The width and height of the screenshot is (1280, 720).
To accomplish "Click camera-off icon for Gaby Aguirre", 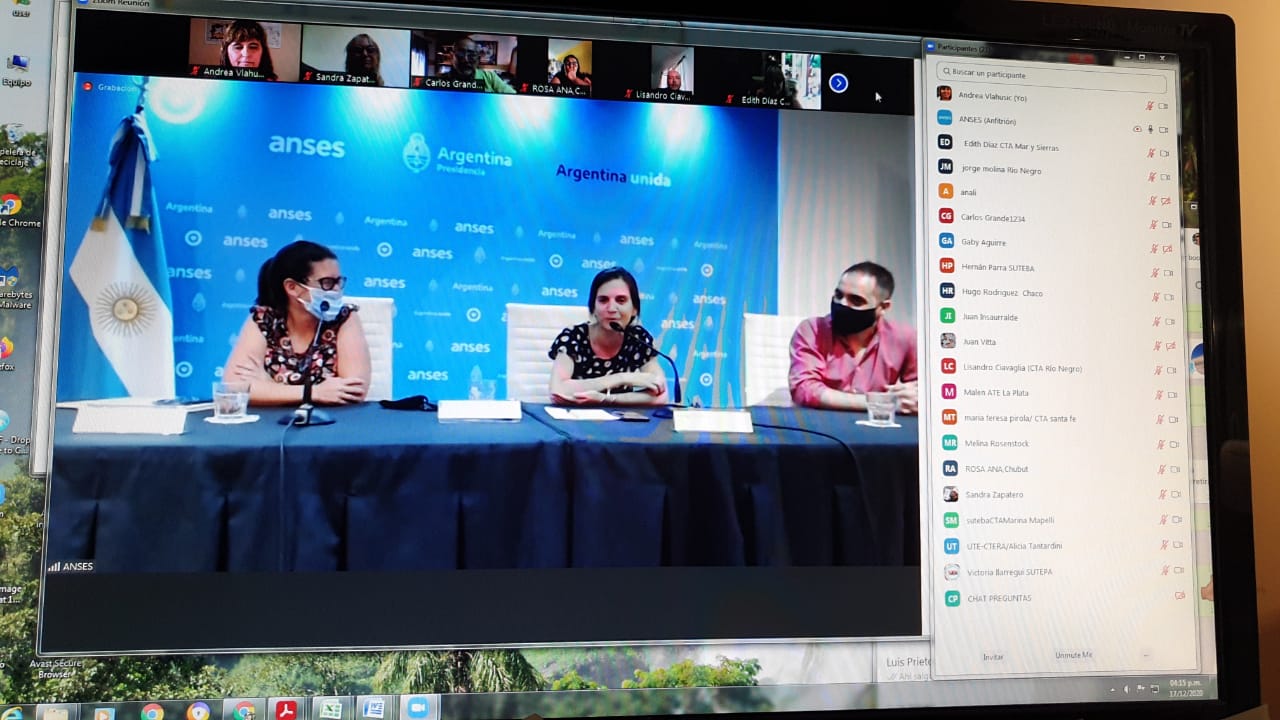I will 1167,249.
